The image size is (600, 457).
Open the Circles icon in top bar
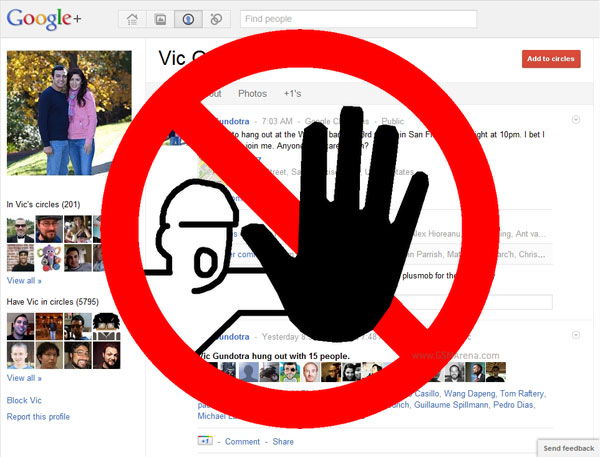pos(215,19)
